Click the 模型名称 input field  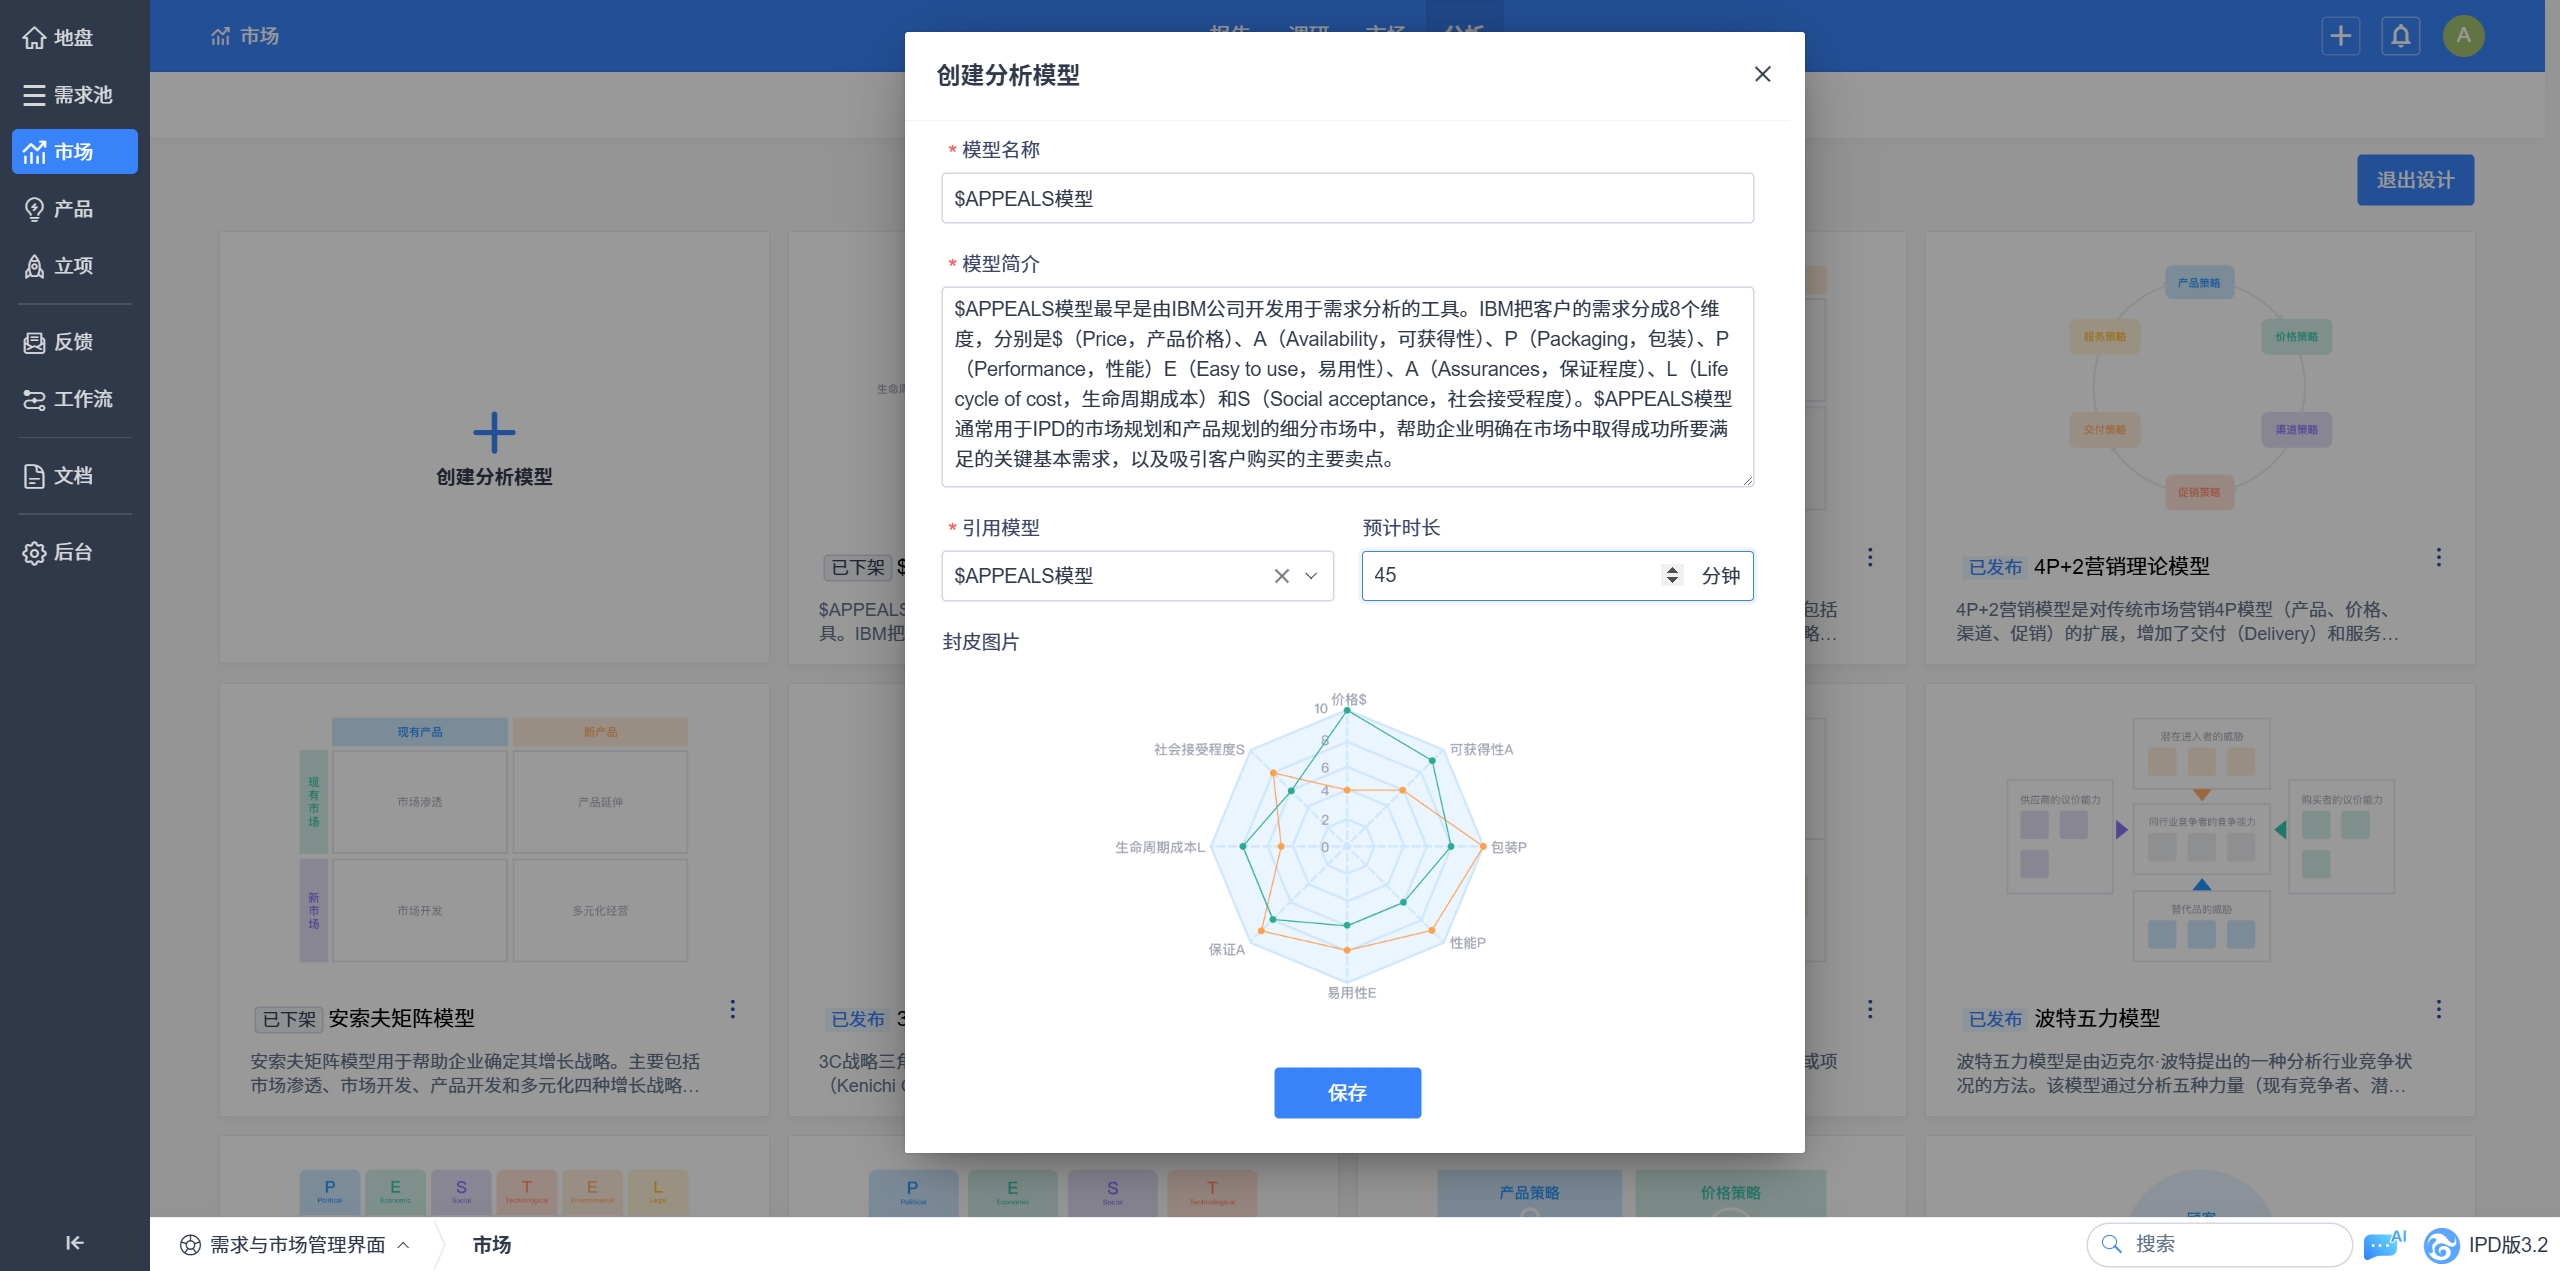[x=1346, y=198]
